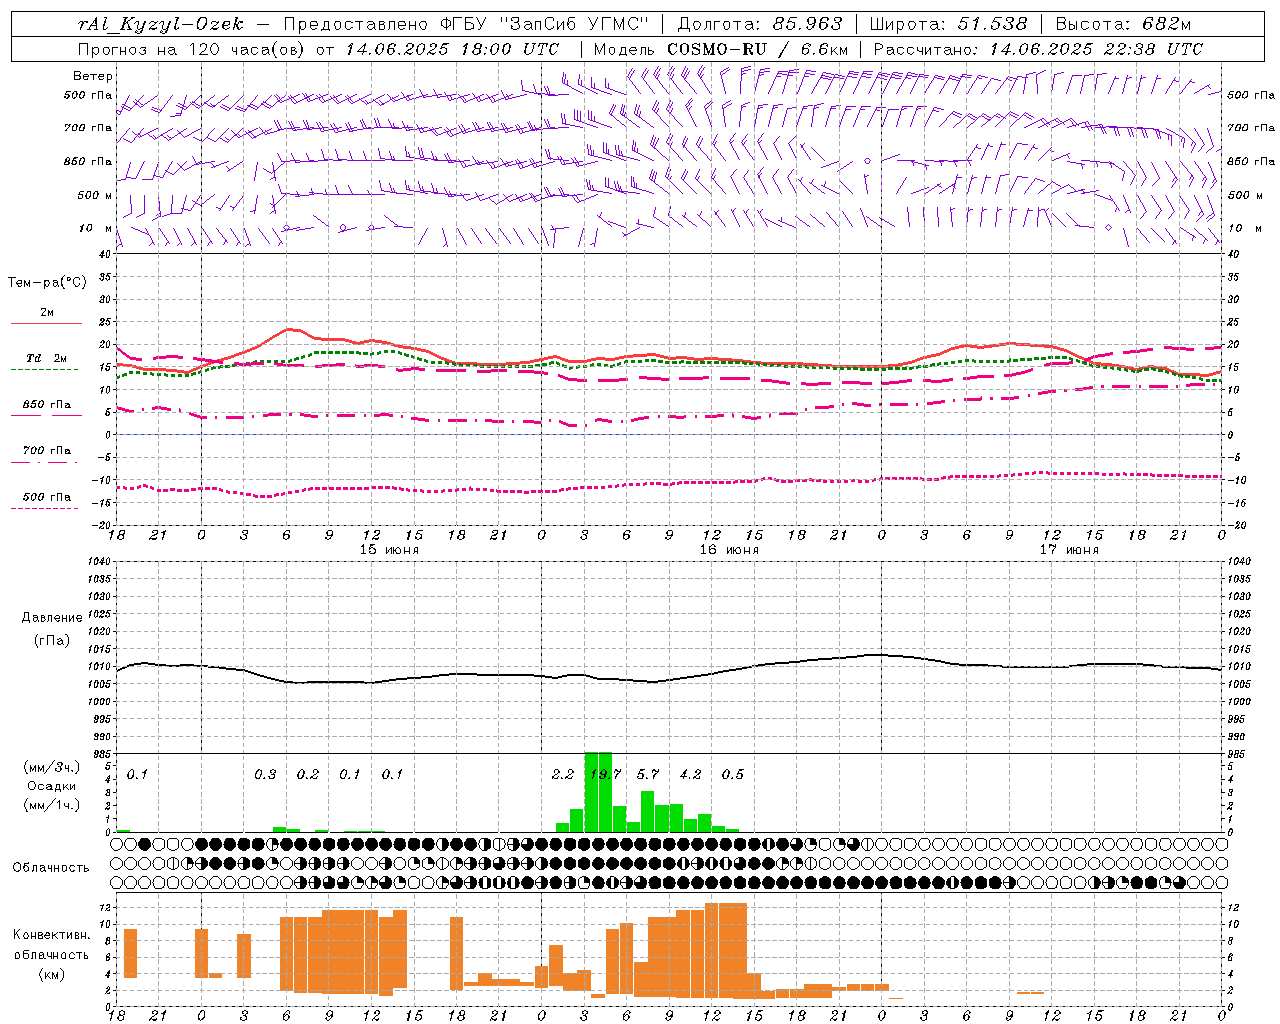
Task: Click the 700 гПа temperature legend entry
Action: tap(47, 451)
